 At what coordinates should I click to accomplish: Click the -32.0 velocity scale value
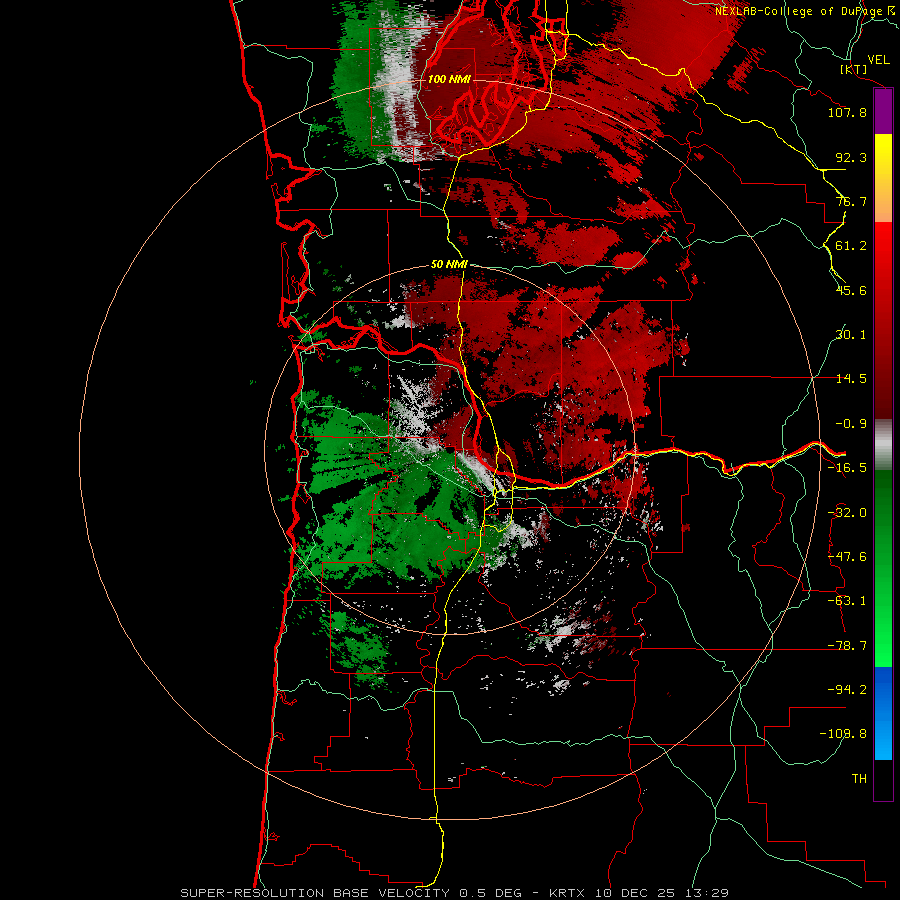(x=847, y=512)
